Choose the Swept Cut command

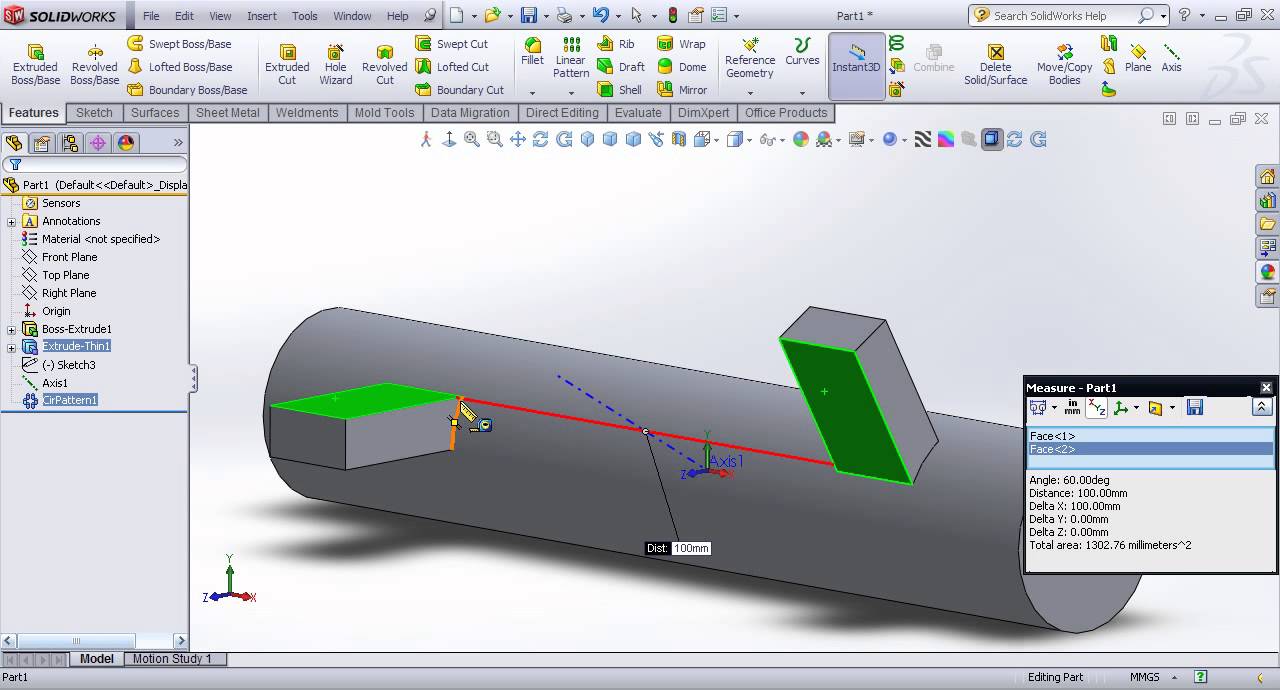452,44
